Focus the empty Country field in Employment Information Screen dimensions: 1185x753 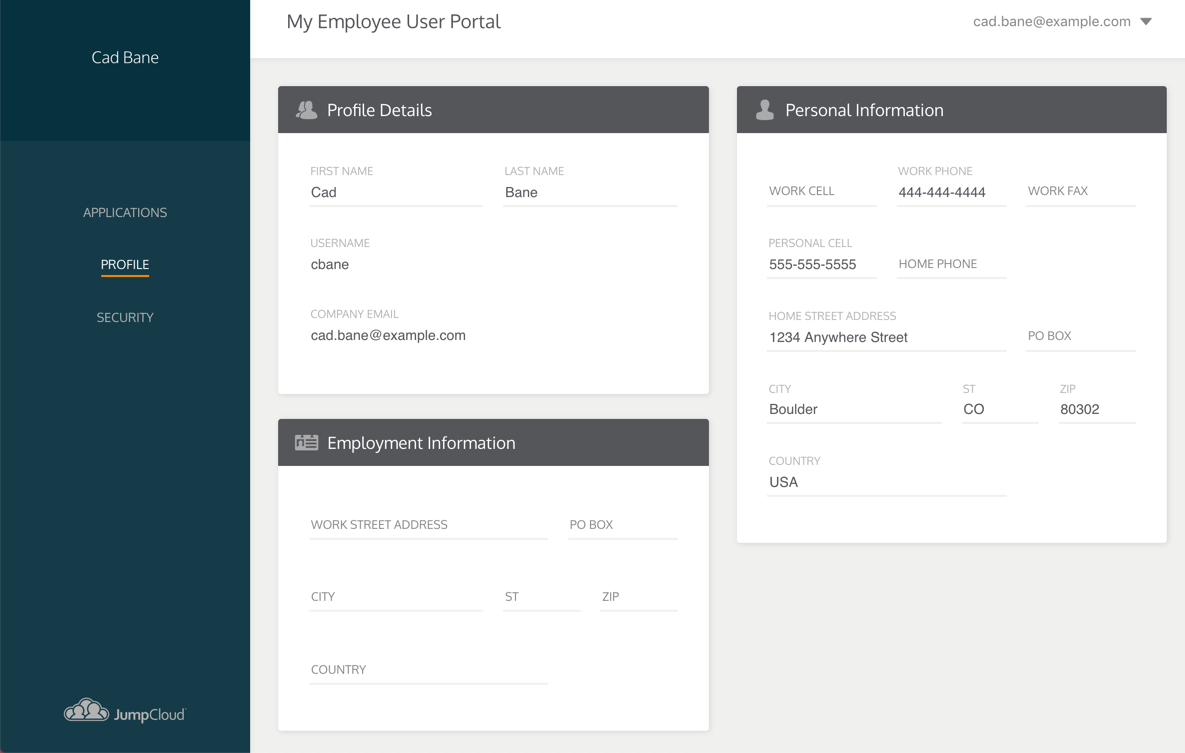[x=429, y=670]
